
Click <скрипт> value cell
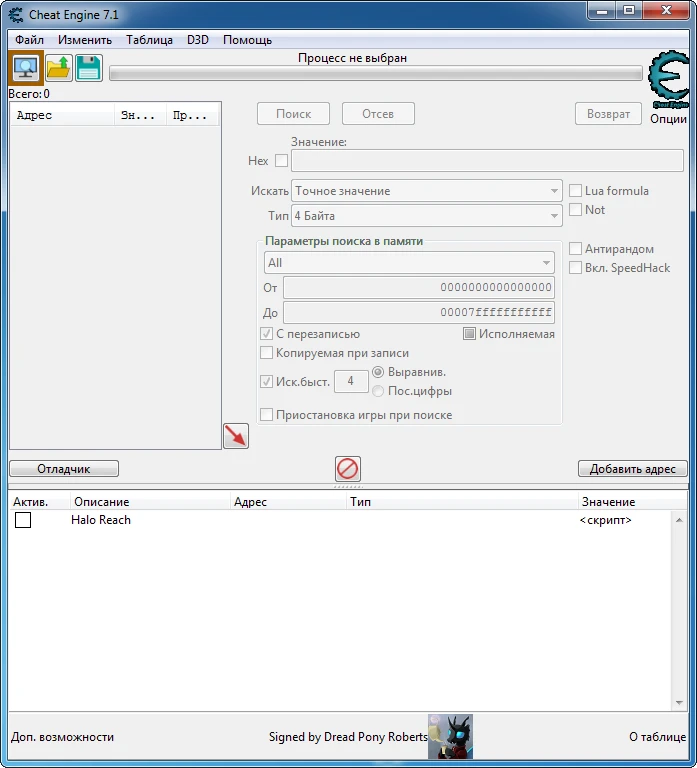[606, 520]
